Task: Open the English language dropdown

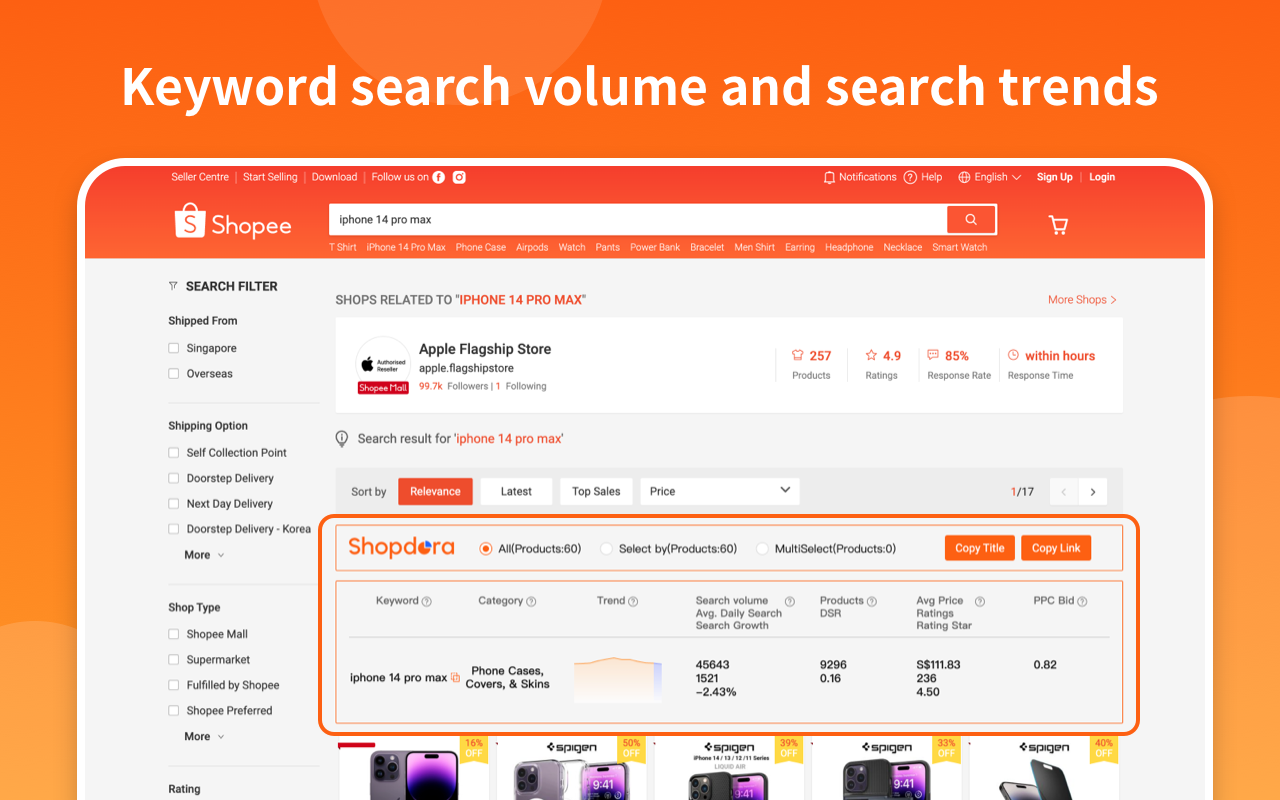Action: [x=989, y=177]
